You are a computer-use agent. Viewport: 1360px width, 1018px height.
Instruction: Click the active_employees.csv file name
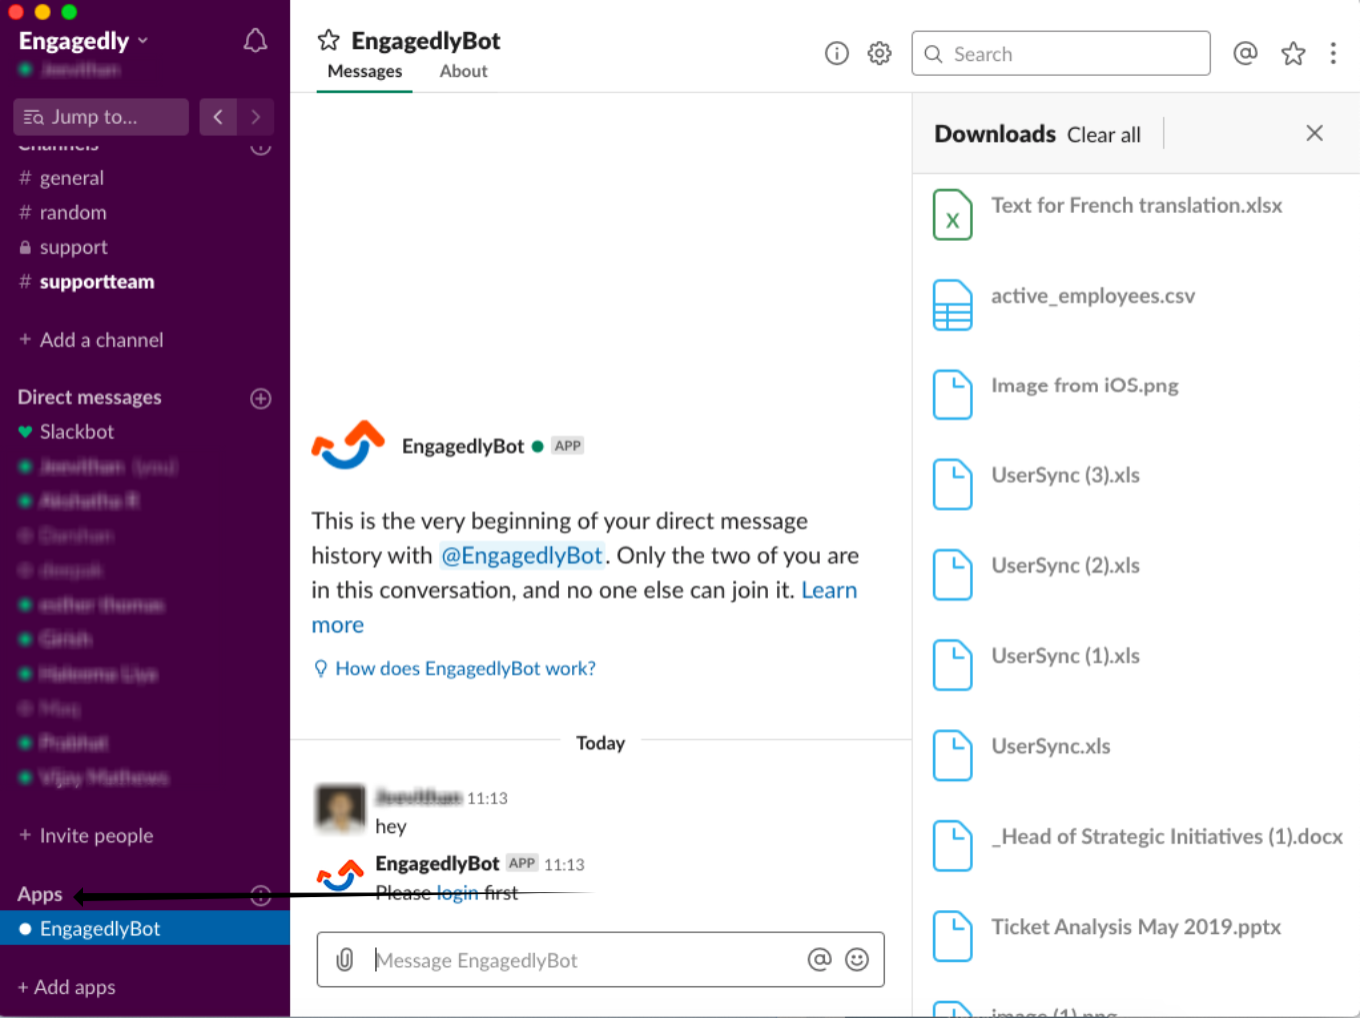1093,296
